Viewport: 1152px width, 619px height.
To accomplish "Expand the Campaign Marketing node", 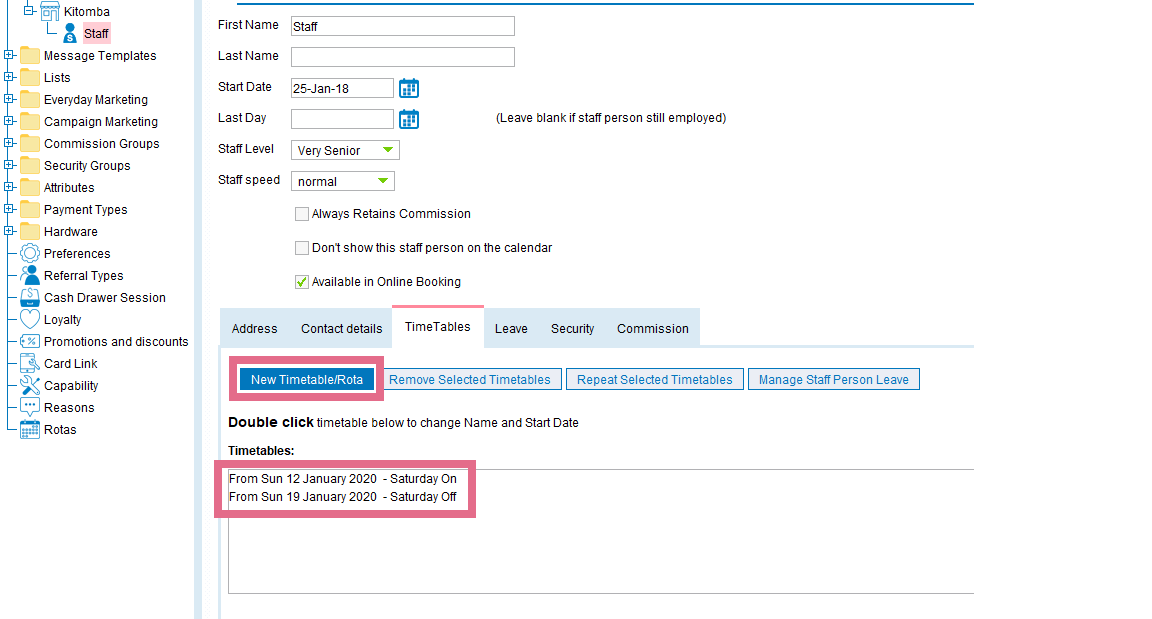I will [9, 121].
